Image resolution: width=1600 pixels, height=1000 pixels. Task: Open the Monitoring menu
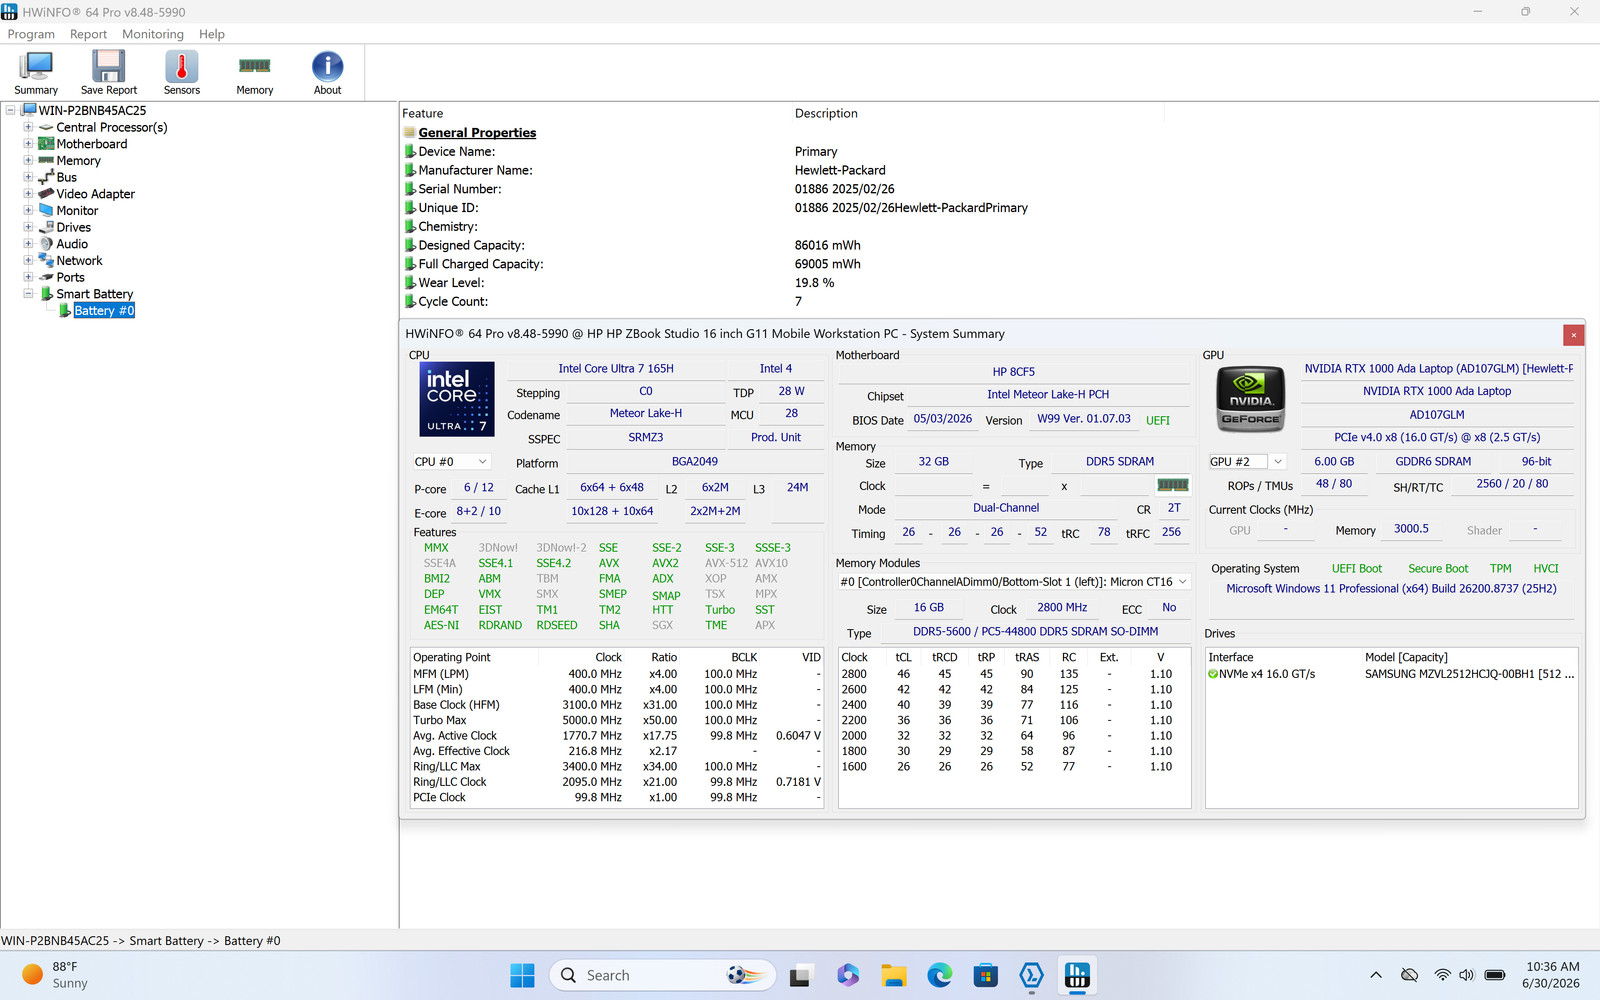153,34
